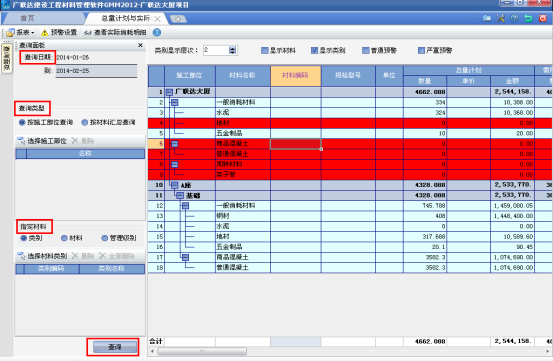Decrease the 类别显示层次 spinner value
The height and width of the screenshot is (361, 553).
[x=232, y=53]
